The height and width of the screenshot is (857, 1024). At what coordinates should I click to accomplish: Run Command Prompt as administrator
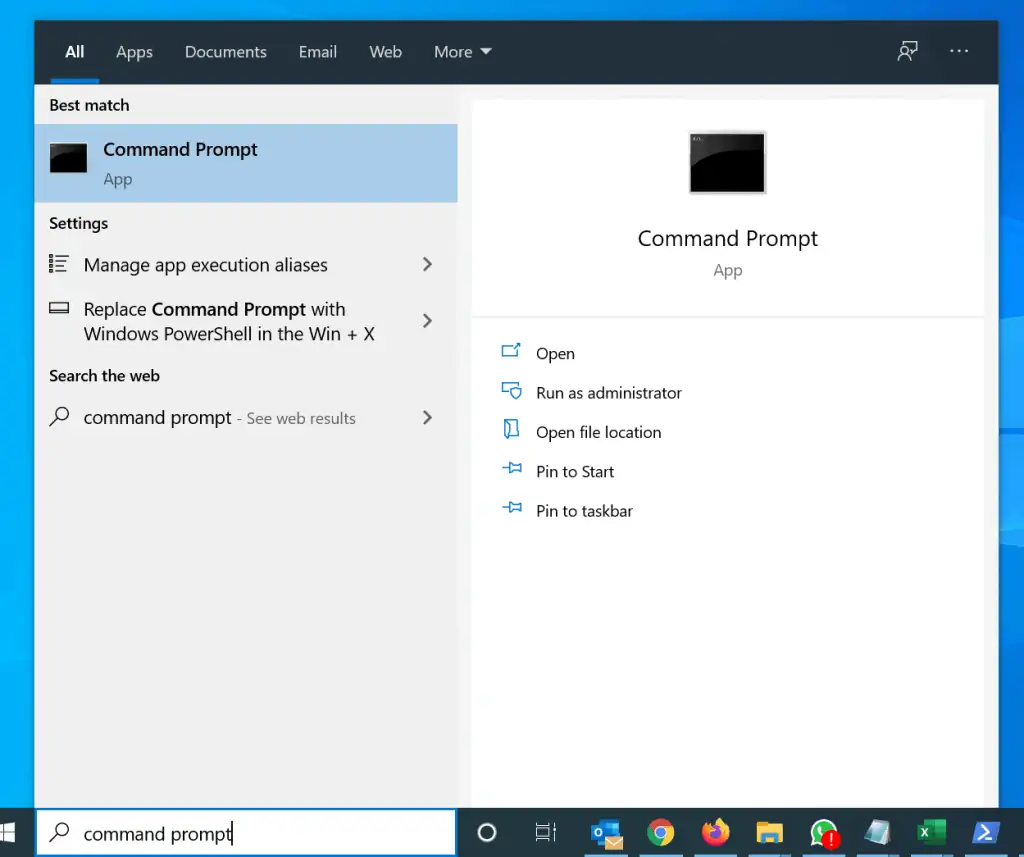point(607,393)
